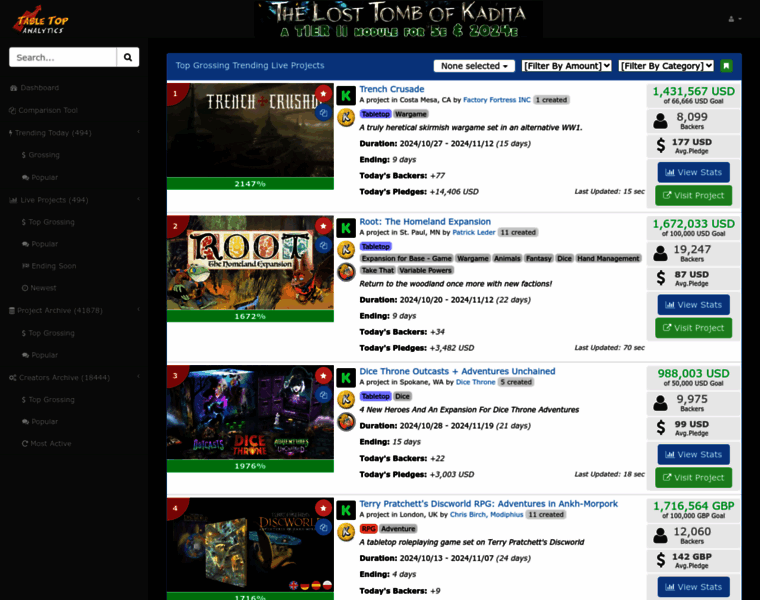Click the 1672% funding progress bar
The image size is (760, 600).
point(250,316)
